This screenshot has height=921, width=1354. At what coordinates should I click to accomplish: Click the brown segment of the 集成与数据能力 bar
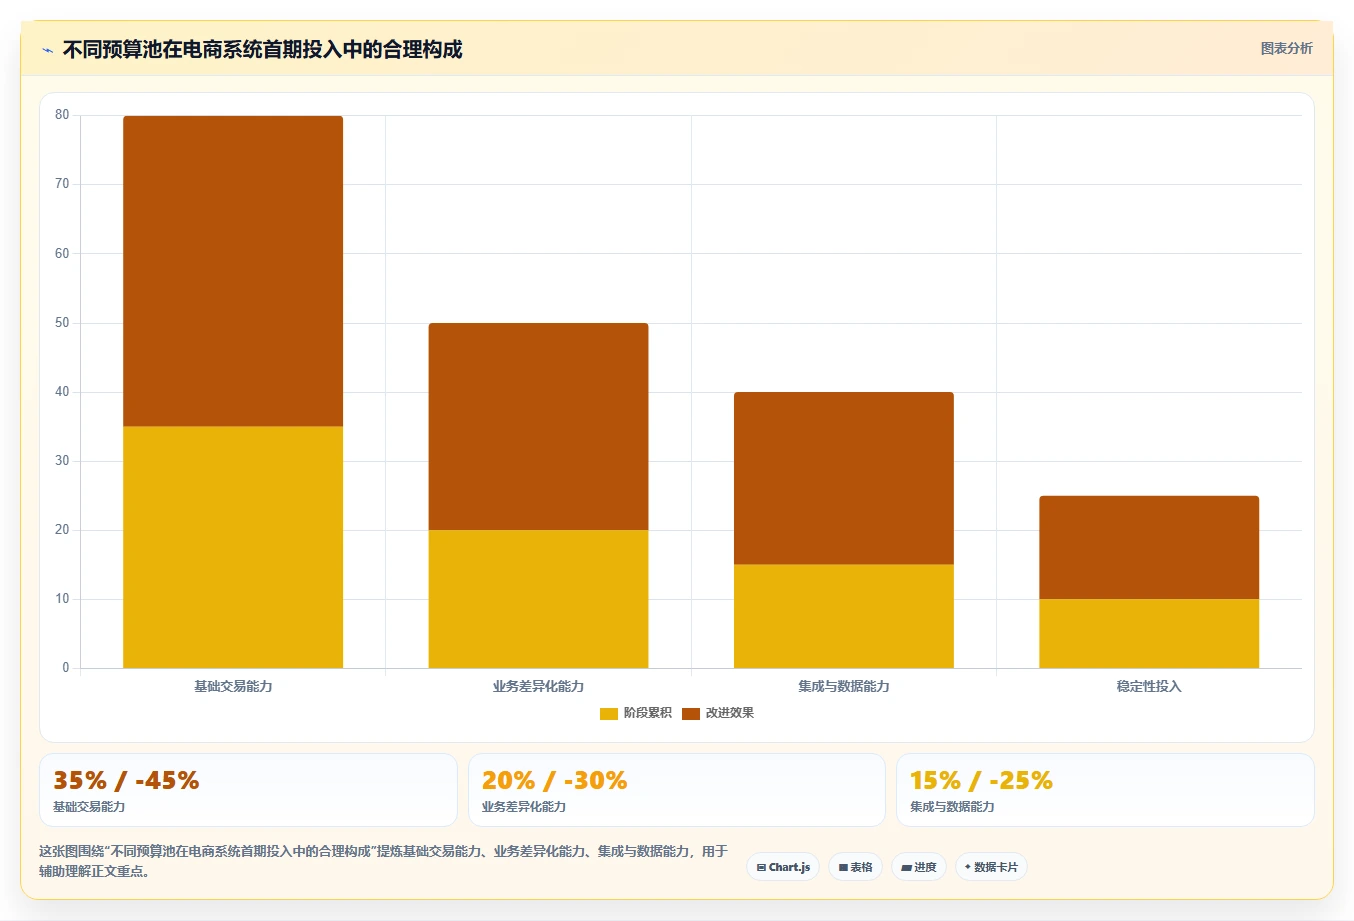pos(844,478)
